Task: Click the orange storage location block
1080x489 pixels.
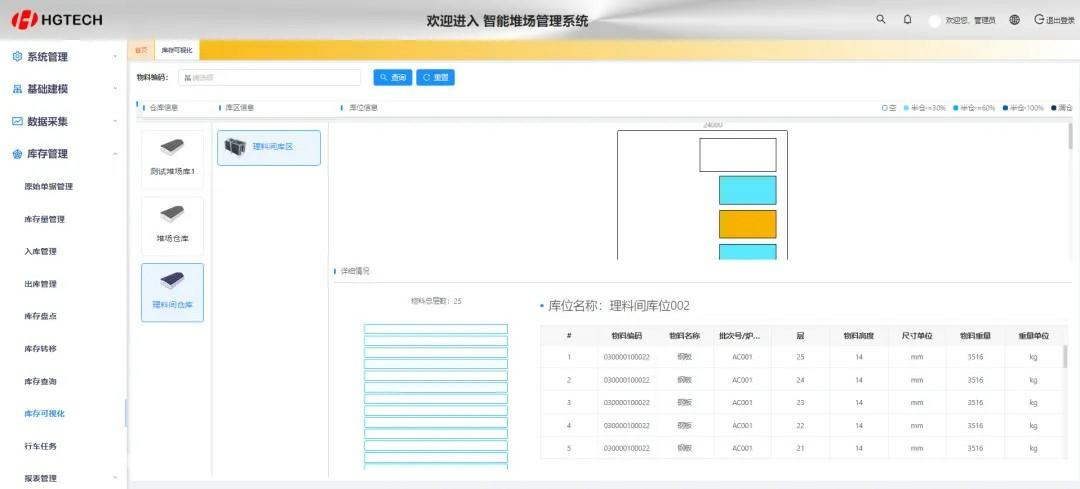Action: (747, 224)
